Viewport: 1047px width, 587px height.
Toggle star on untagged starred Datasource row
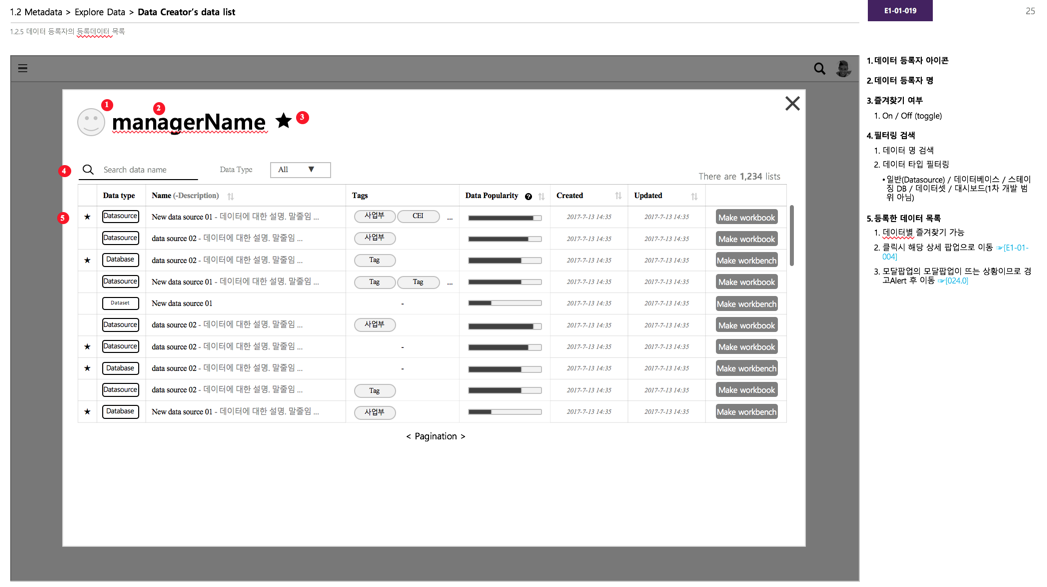click(x=87, y=347)
